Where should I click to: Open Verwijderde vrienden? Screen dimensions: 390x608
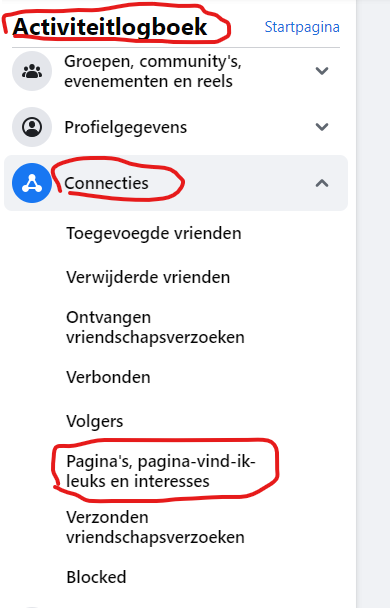[148, 277]
